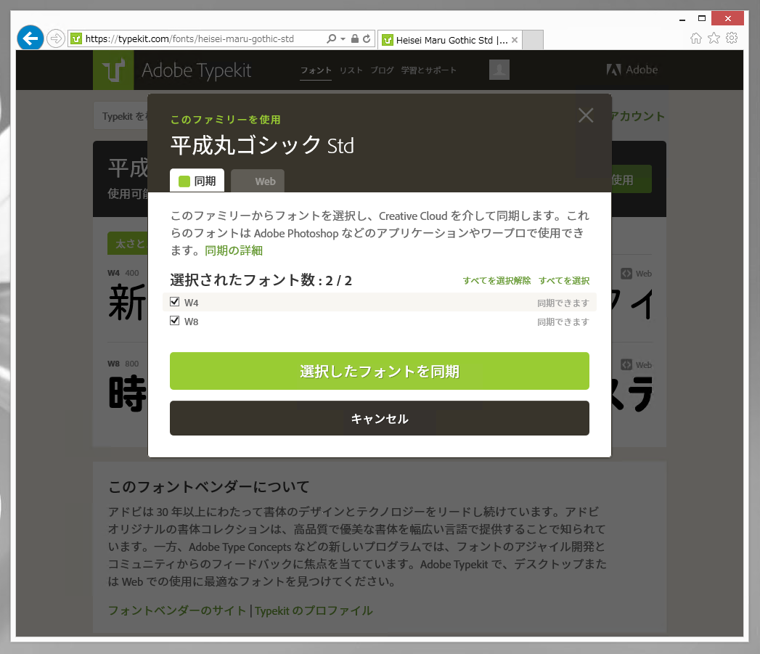Maximize the browser window

pyautogui.click(x=702, y=18)
